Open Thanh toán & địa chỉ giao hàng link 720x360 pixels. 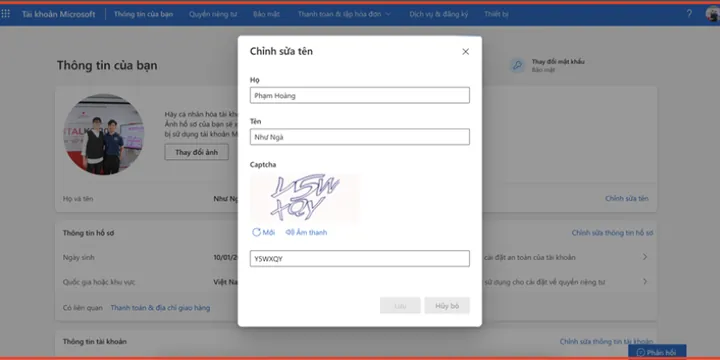point(160,308)
